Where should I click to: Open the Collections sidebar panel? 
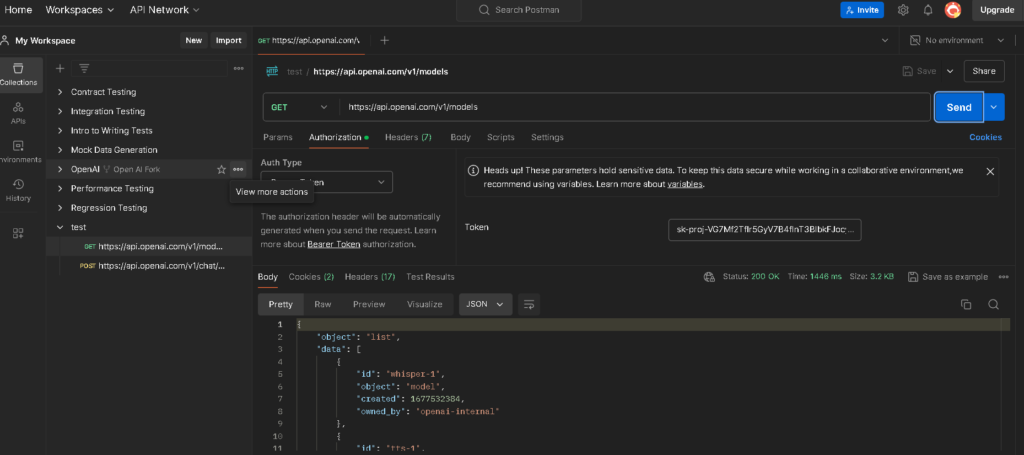(18, 74)
